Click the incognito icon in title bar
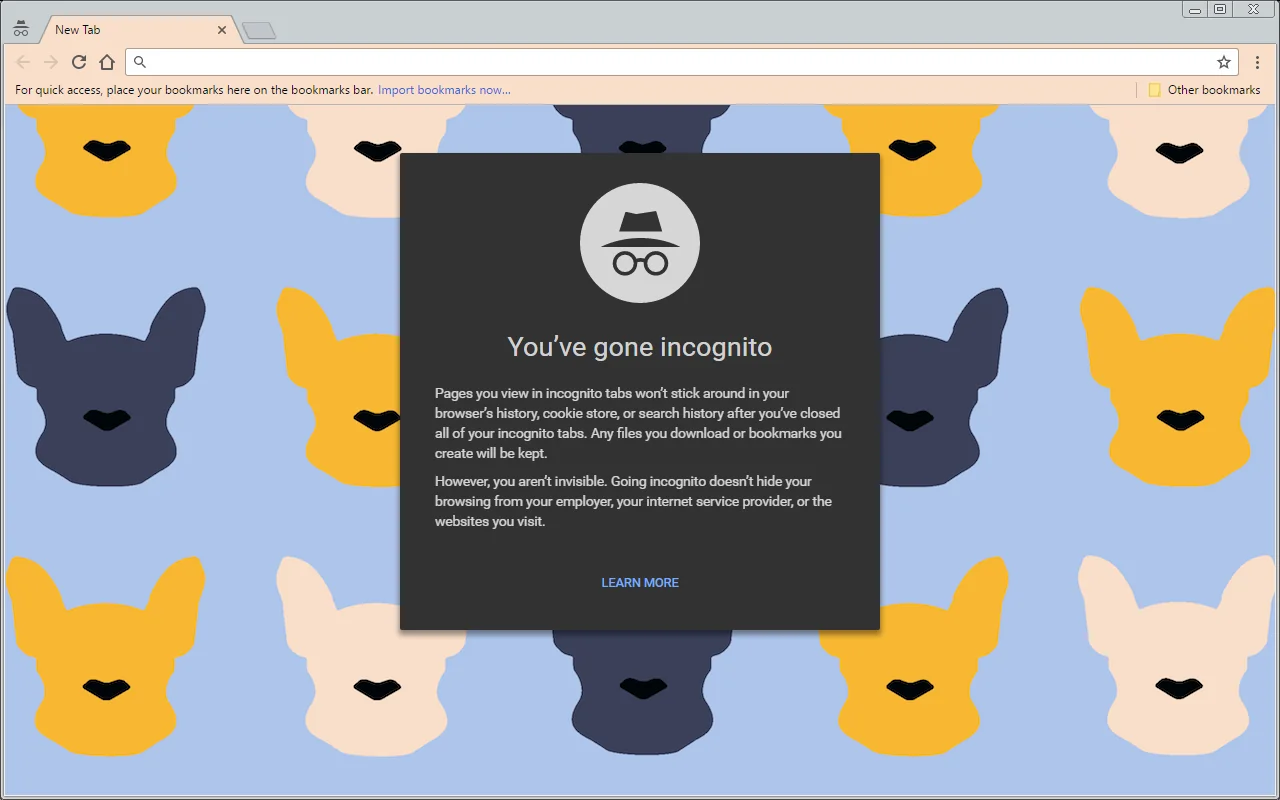 20,29
